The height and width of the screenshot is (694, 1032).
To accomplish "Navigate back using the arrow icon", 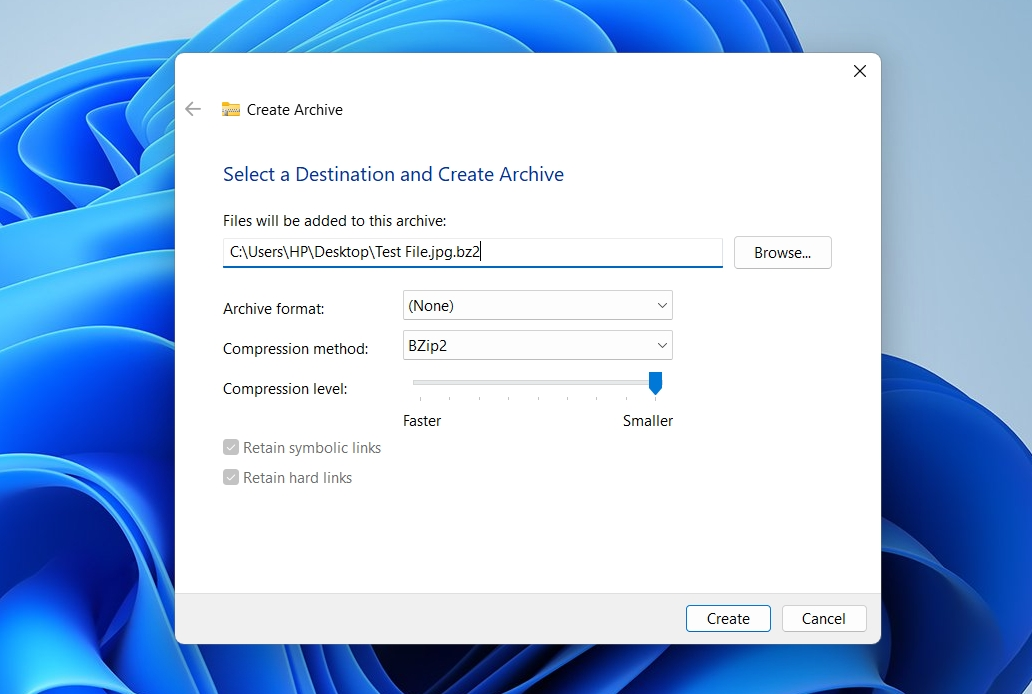I will (192, 108).
